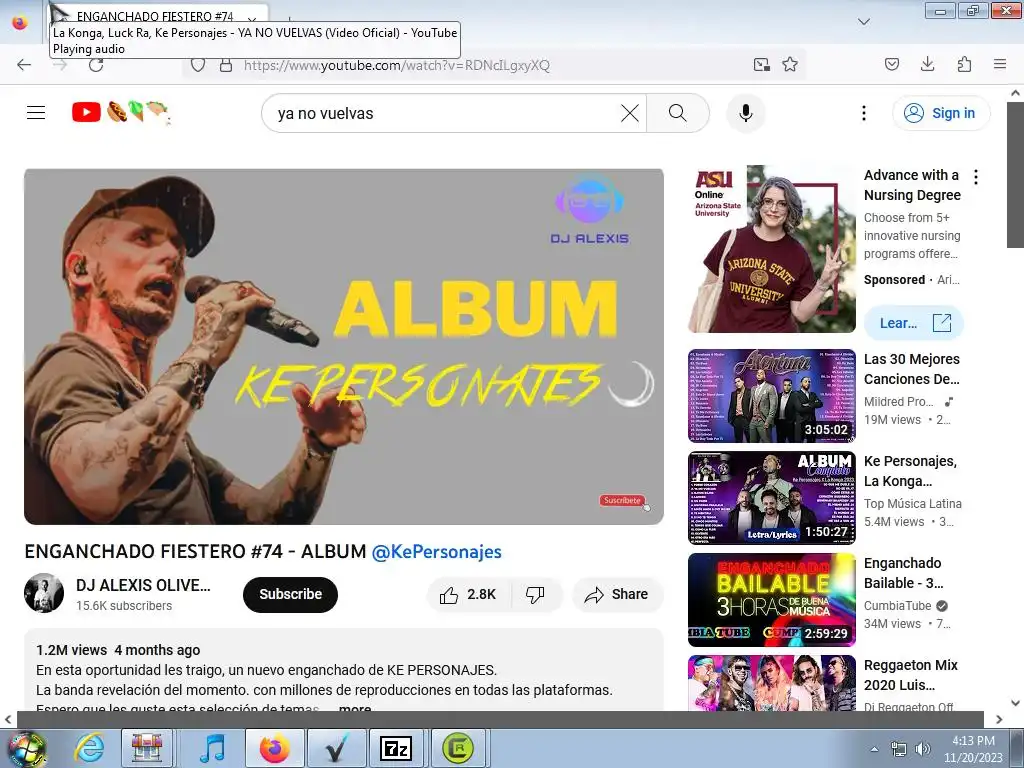The width and height of the screenshot is (1024, 768).
Task: Click the main video player
Action: pos(344,347)
